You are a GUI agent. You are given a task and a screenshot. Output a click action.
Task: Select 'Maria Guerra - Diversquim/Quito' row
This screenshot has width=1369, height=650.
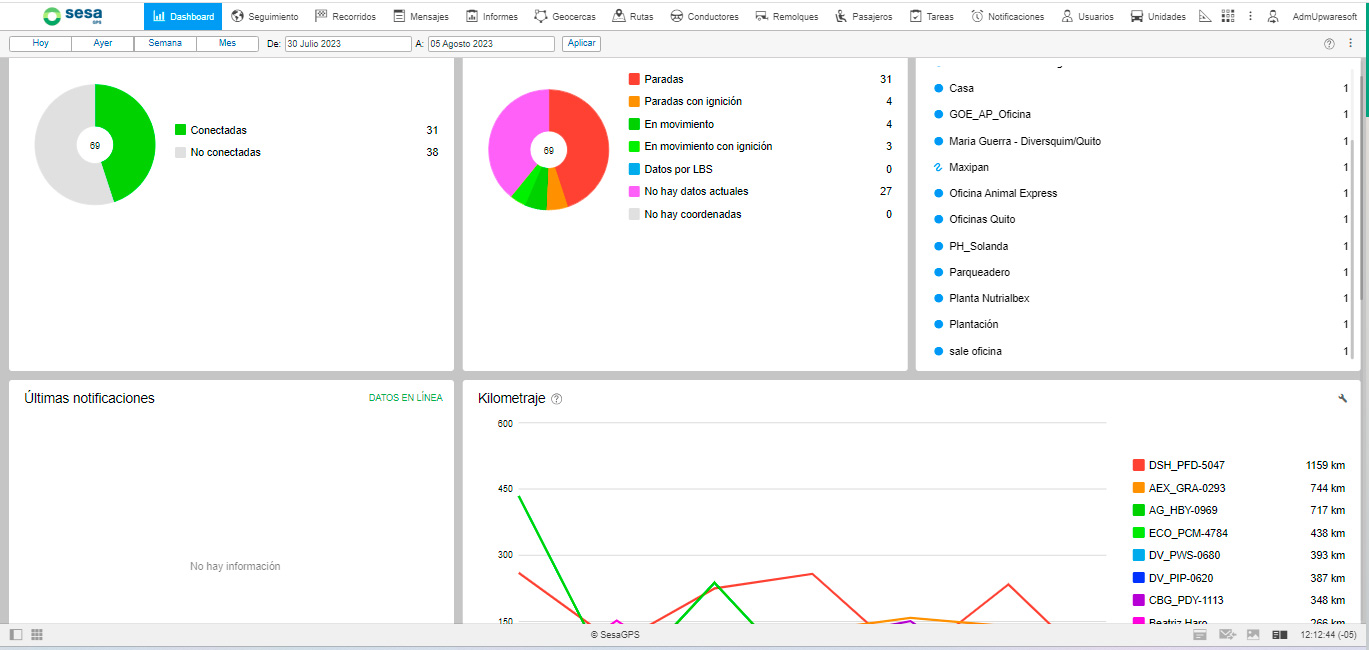point(1141,141)
